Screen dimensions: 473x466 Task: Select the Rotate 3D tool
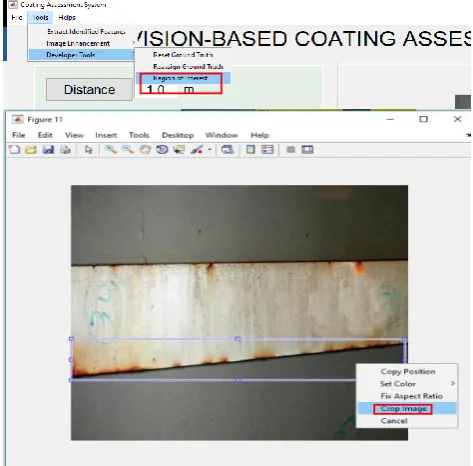pos(162,150)
